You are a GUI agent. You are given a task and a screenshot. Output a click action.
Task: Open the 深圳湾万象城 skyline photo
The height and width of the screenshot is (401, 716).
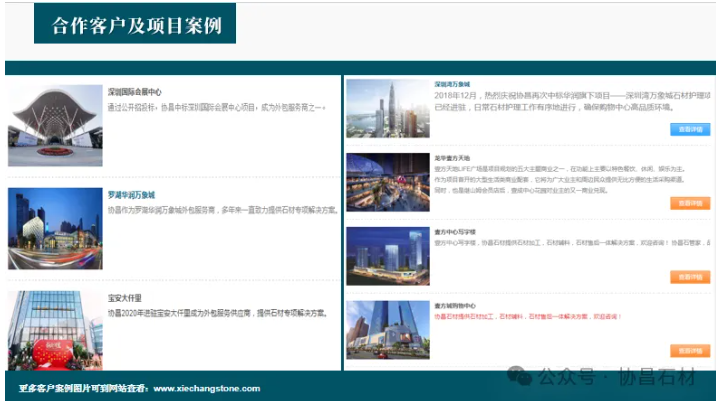[x=388, y=109]
